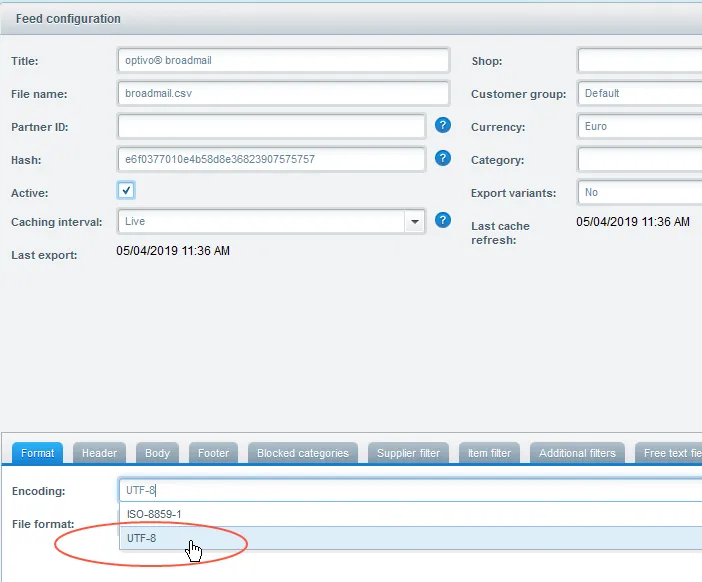702x582 pixels.
Task: Open the Free text fields tab
Action: tap(668, 453)
